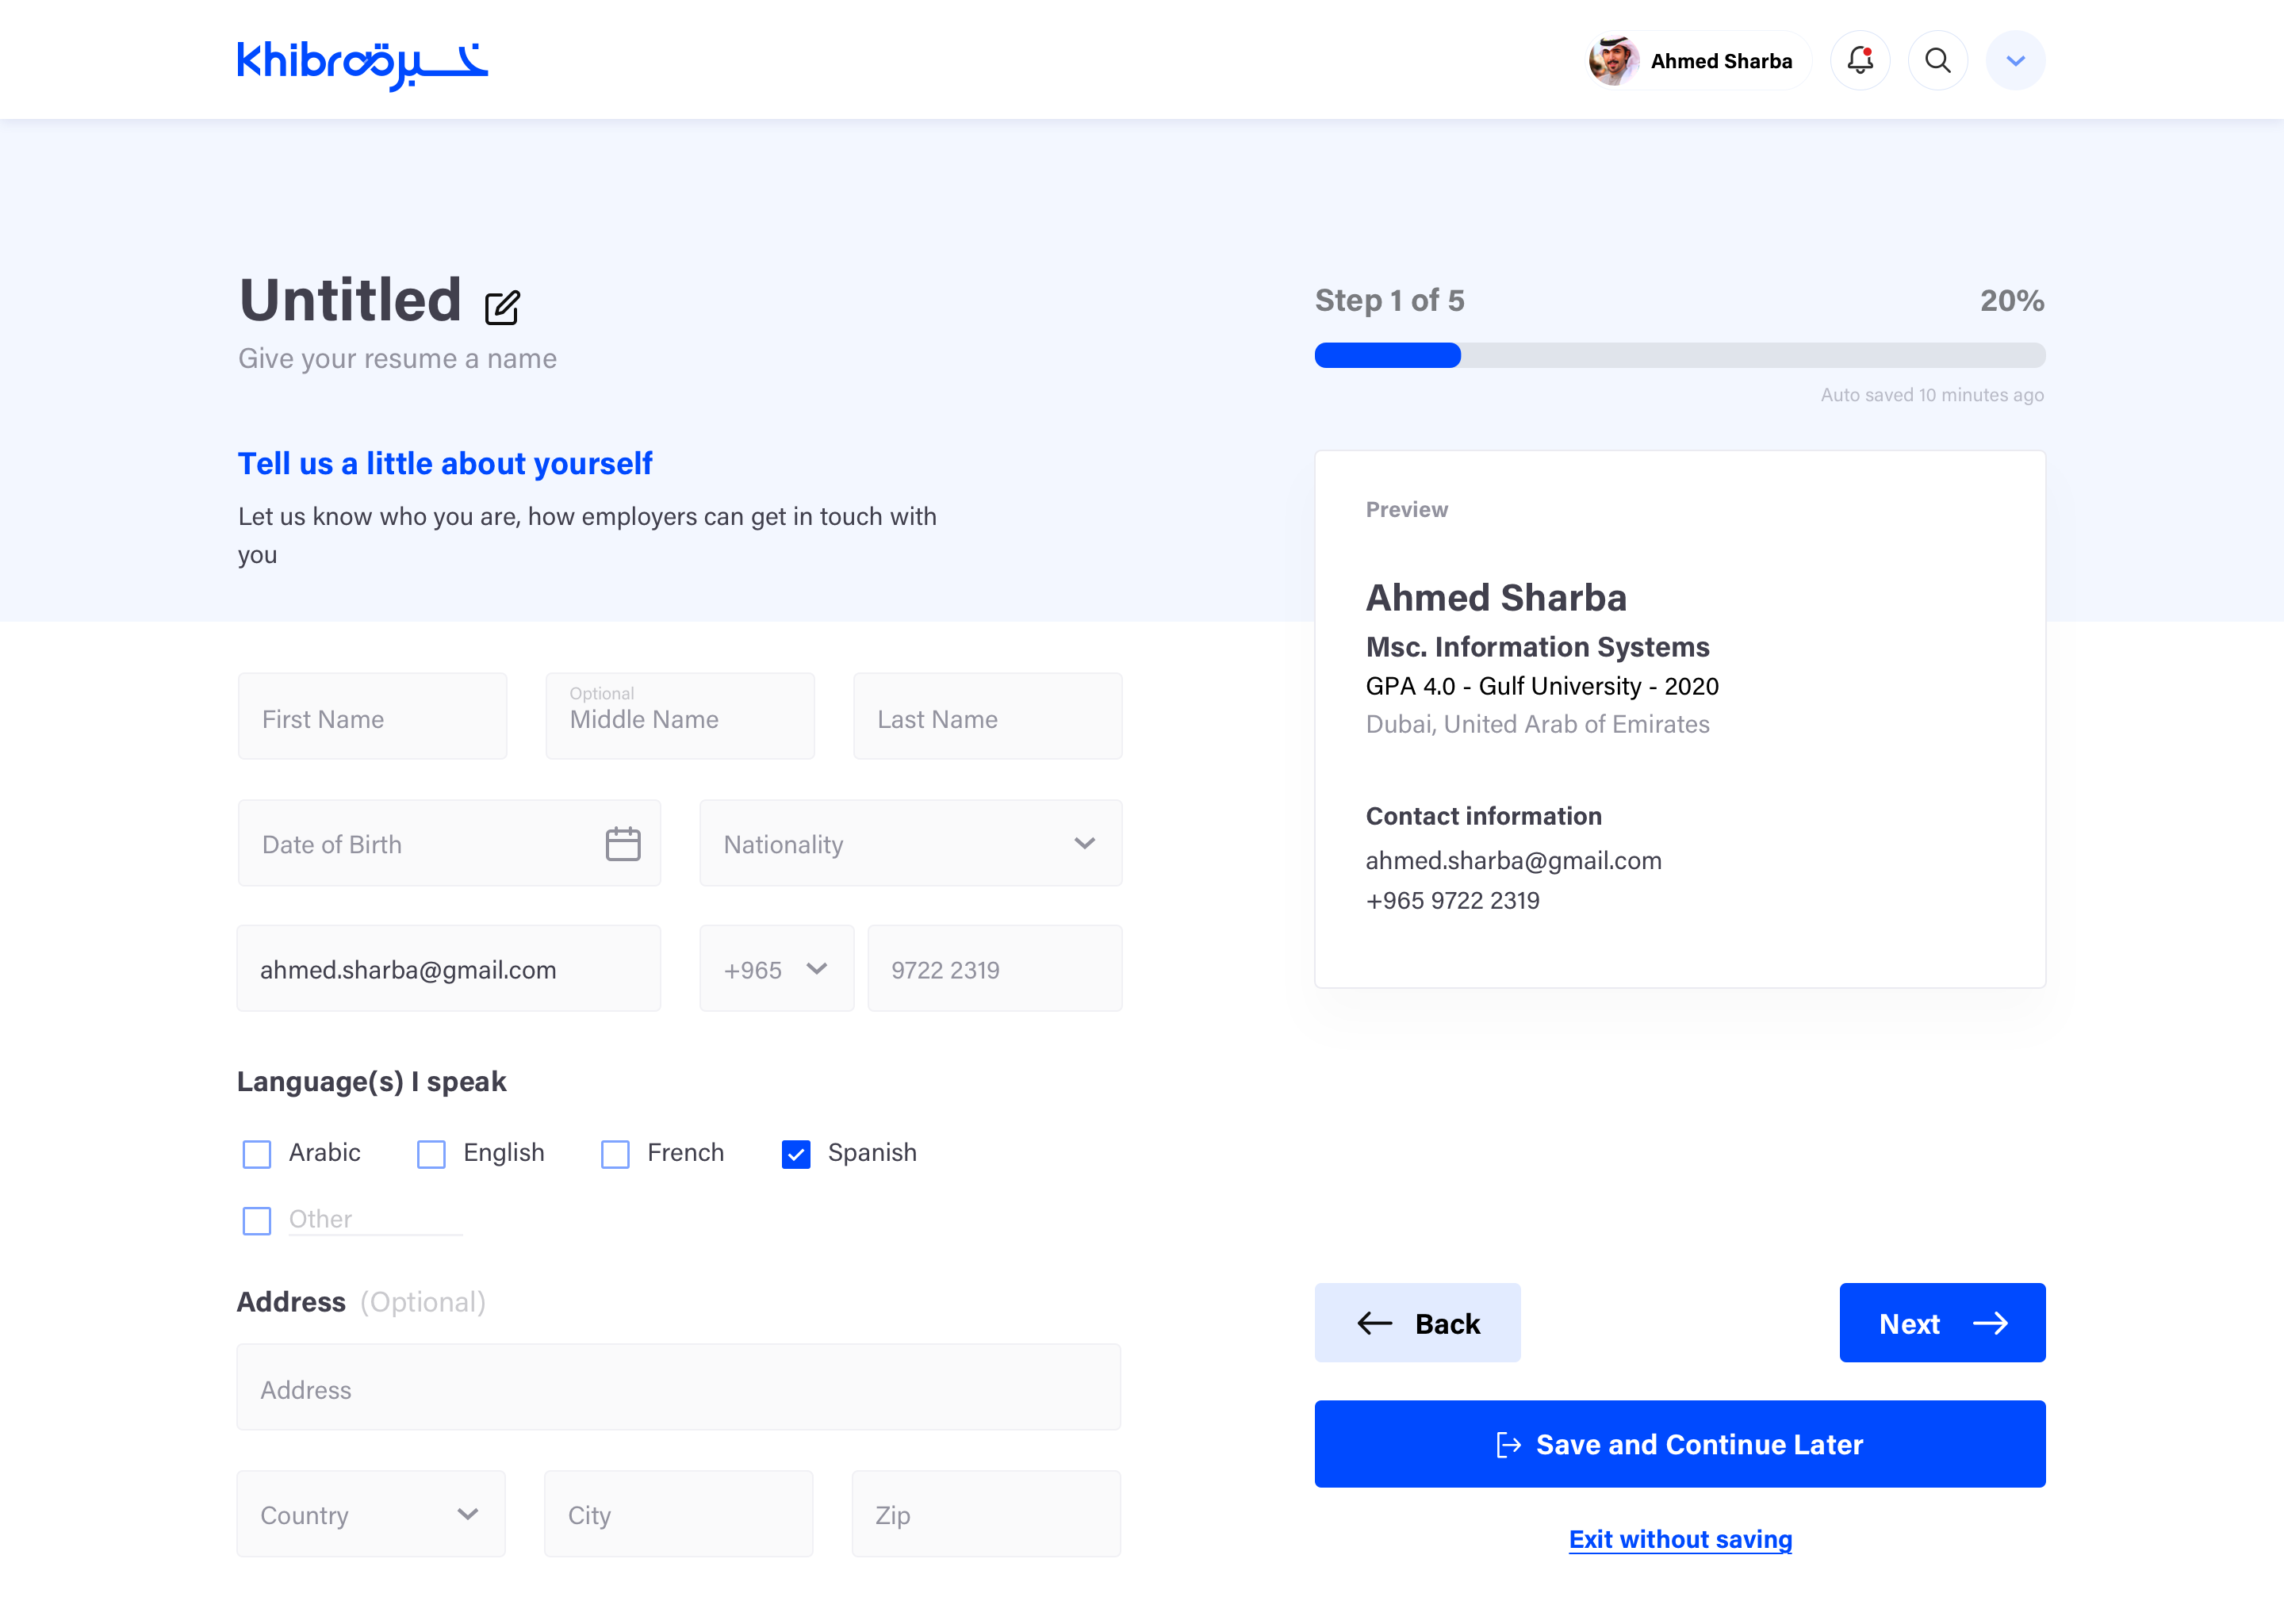Click the edit resume name pencil icon
2284x1624 pixels.
coord(502,307)
